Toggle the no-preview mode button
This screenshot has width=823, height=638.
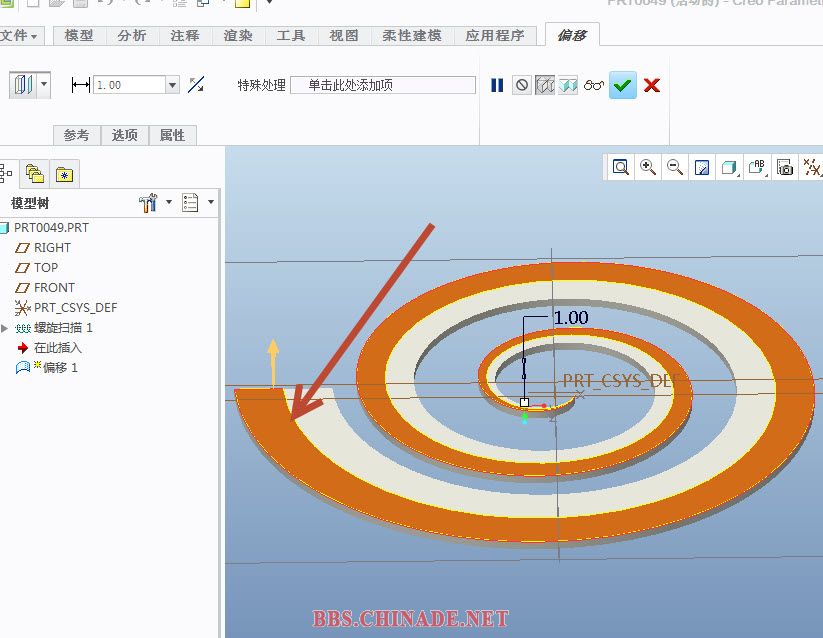tap(521, 86)
